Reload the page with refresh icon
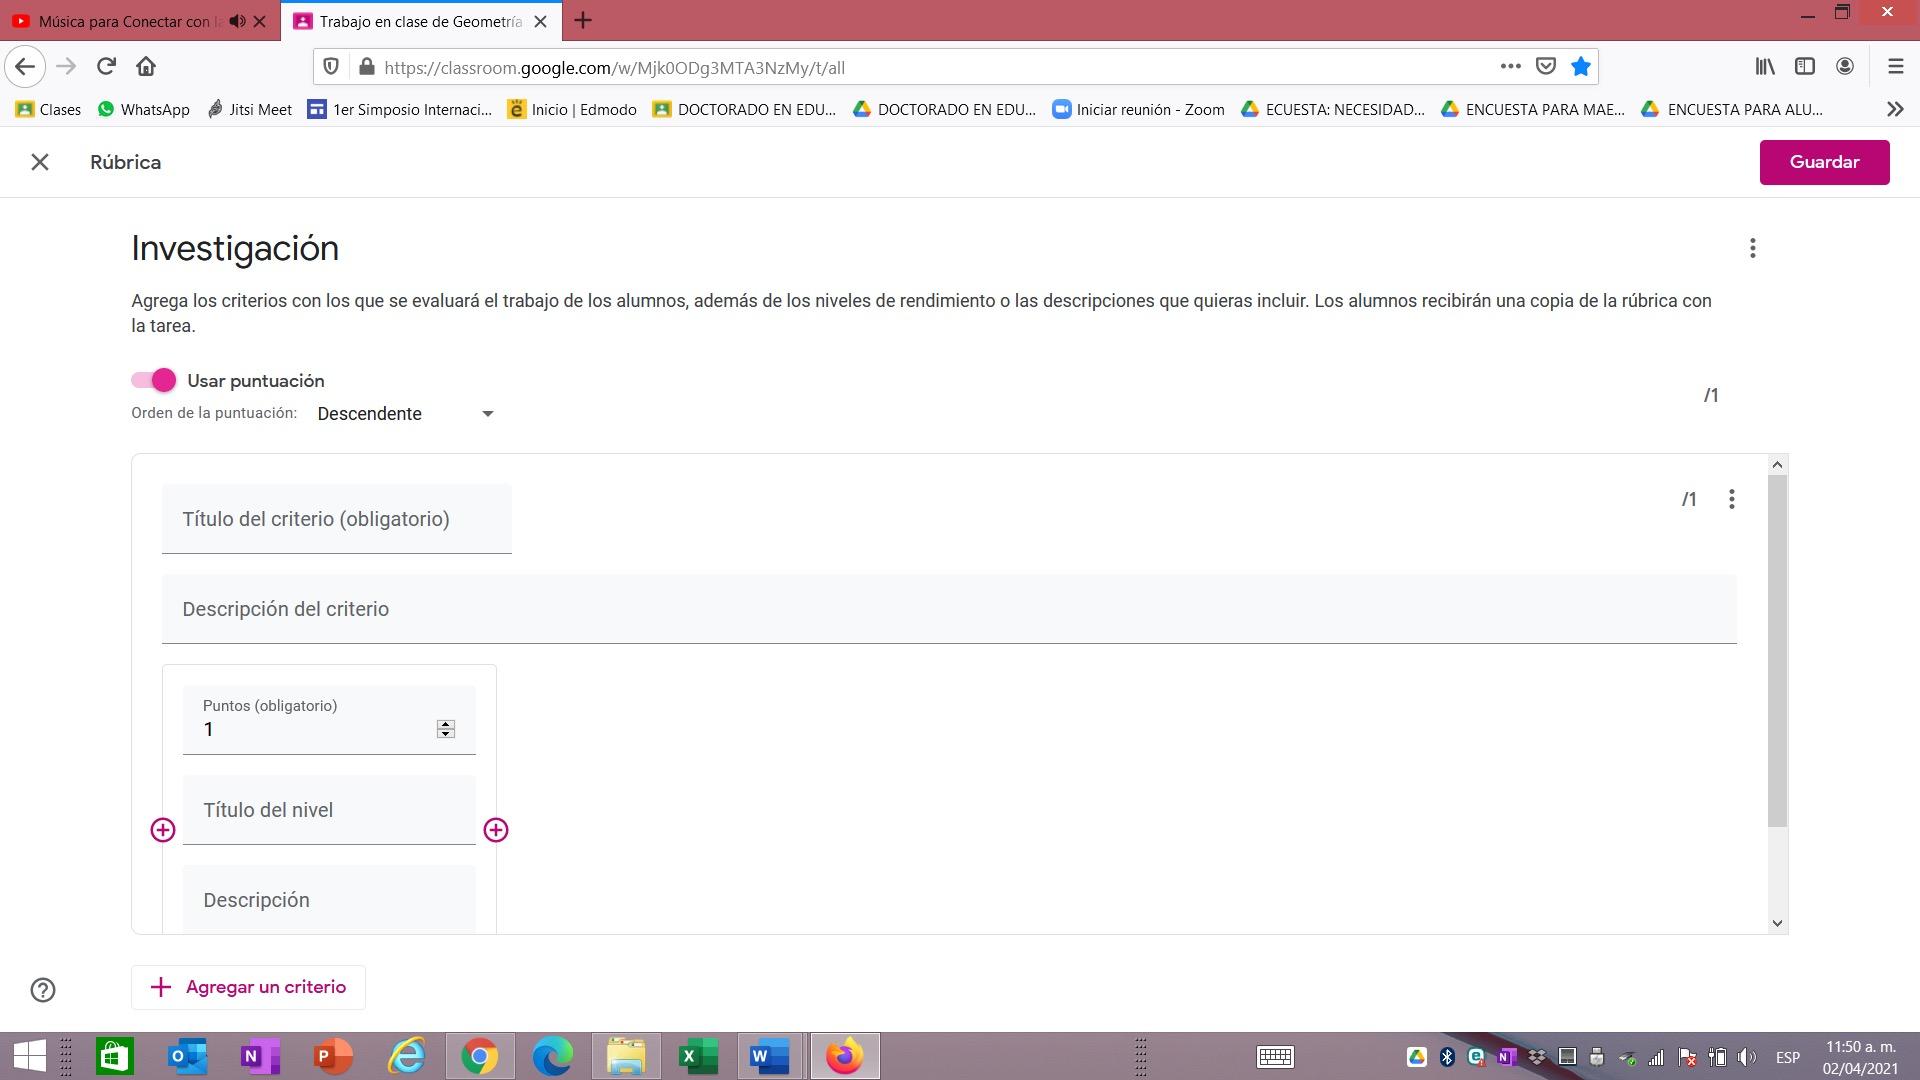This screenshot has width=1920, height=1080. (x=106, y=67)
